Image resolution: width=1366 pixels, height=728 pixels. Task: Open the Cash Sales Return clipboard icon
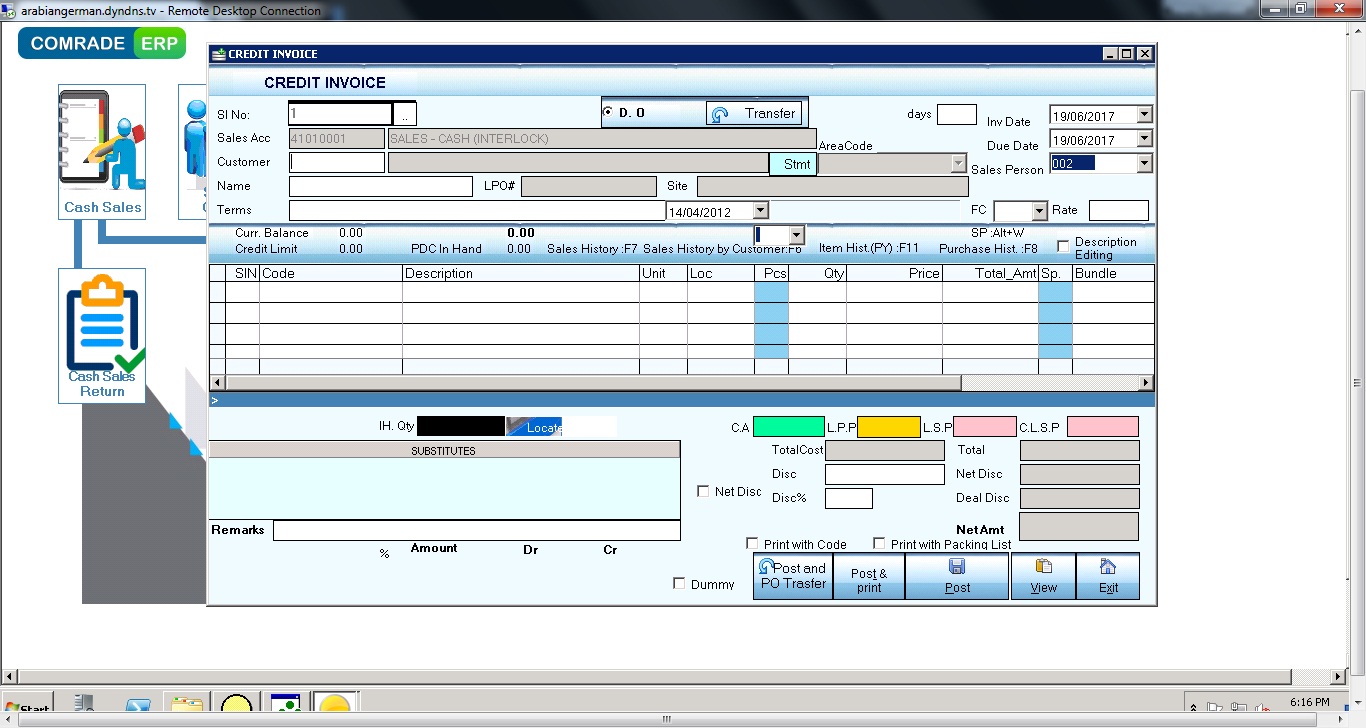(102, 330)
